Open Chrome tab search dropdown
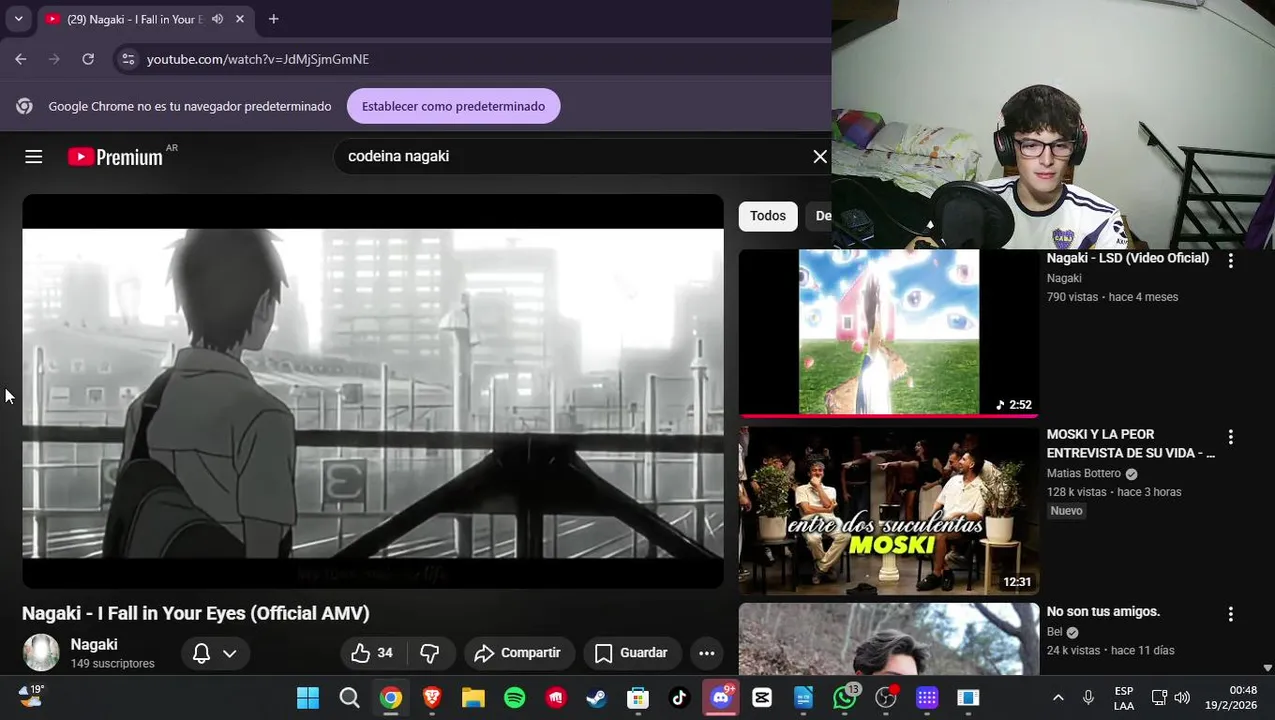The width and height of the screenshot is (1275, 720). 18,19
